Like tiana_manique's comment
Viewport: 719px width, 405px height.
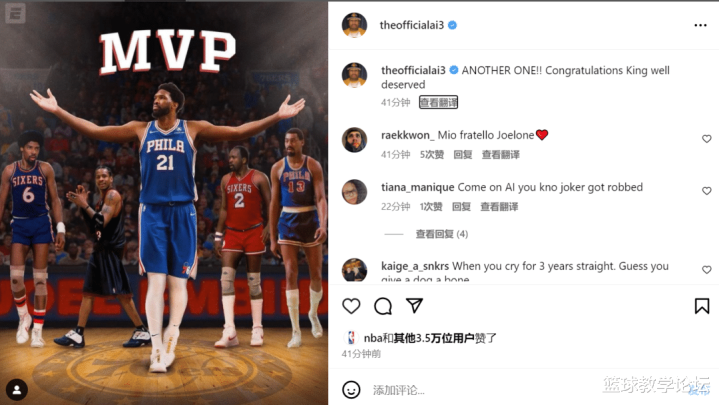(x=707, y=190)
